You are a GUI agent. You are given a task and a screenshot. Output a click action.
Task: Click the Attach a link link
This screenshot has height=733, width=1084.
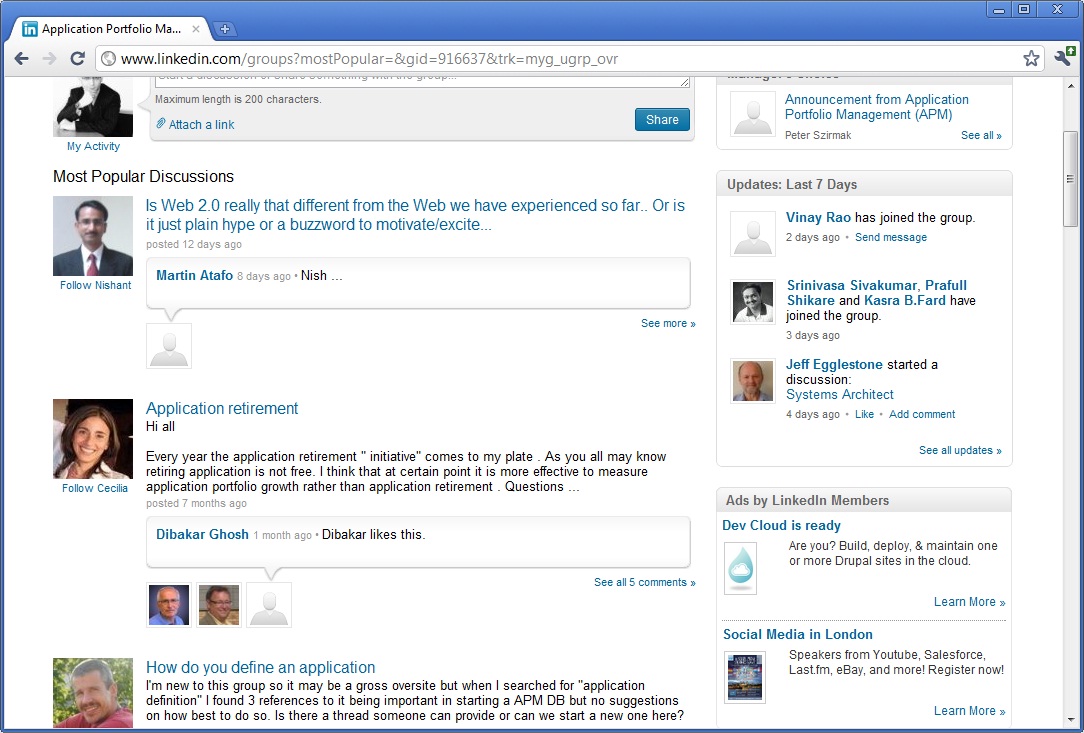coord(201,124)
